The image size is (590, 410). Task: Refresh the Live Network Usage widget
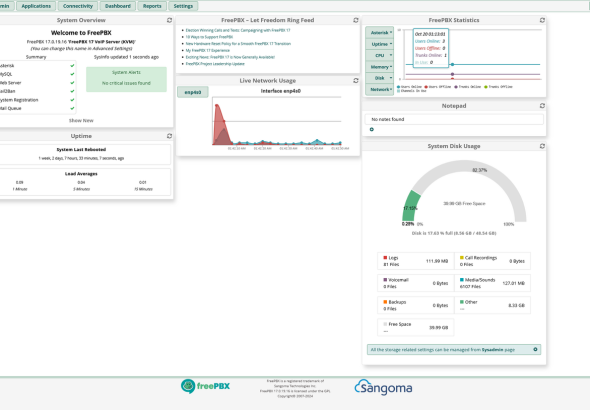pyautogui.click(x=356, y=80)
